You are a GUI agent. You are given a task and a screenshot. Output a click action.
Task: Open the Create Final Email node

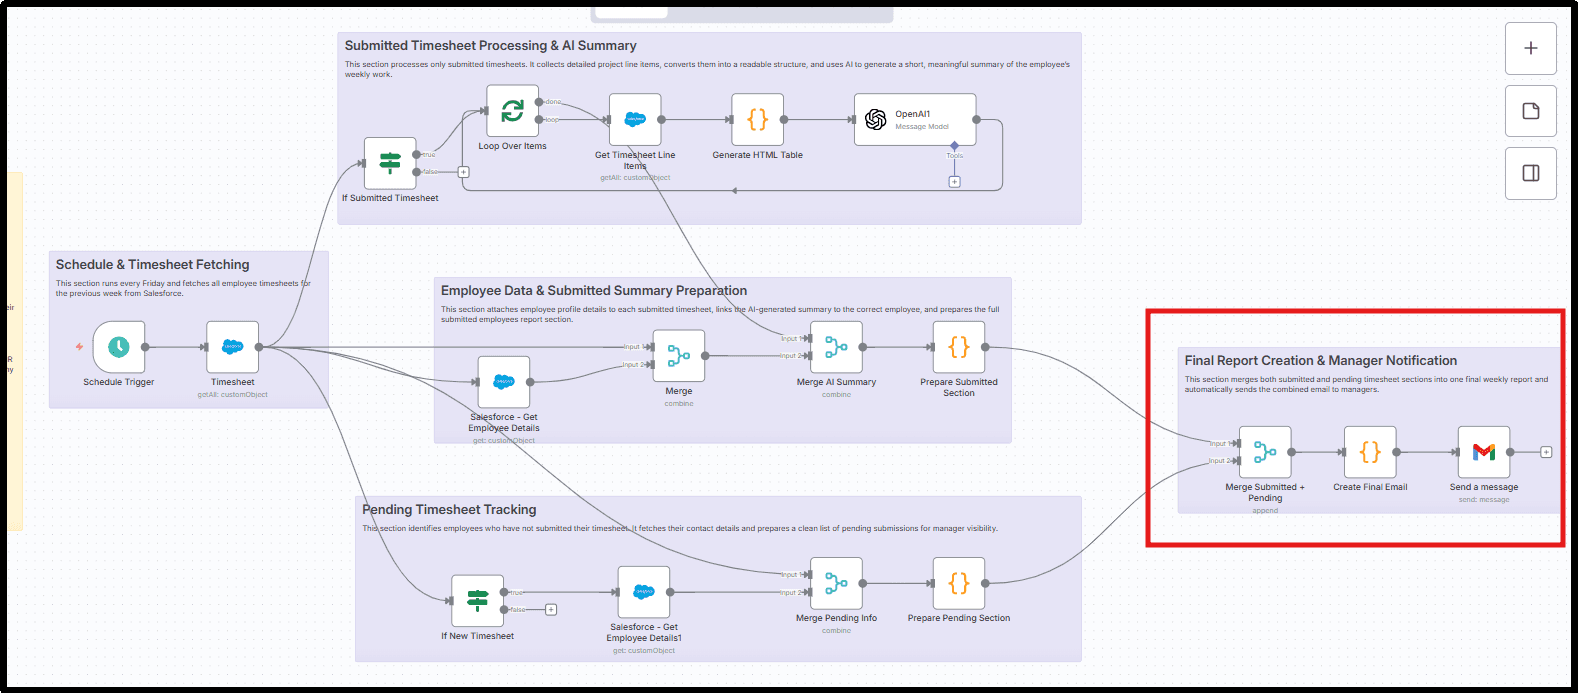[x=1370, y=452]
